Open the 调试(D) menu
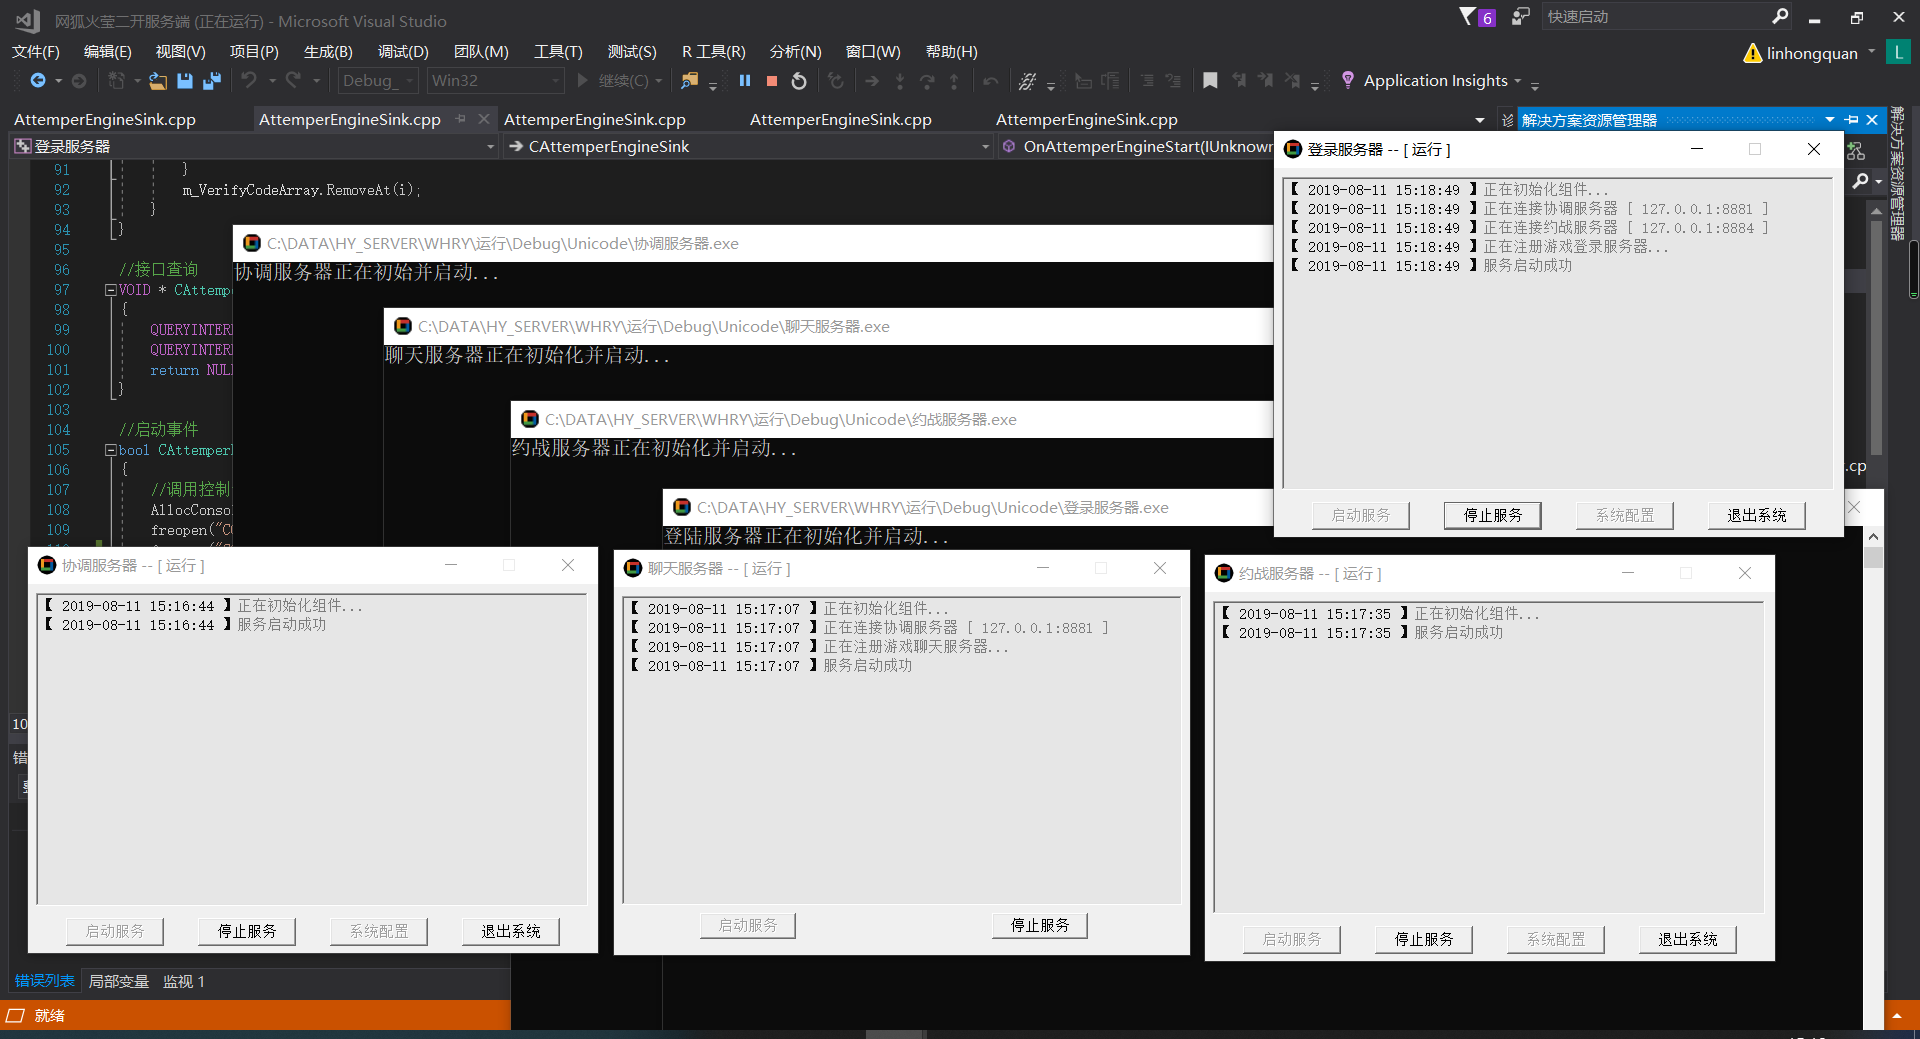The height and width of the screenshot is (1039, 1920). 403,52
